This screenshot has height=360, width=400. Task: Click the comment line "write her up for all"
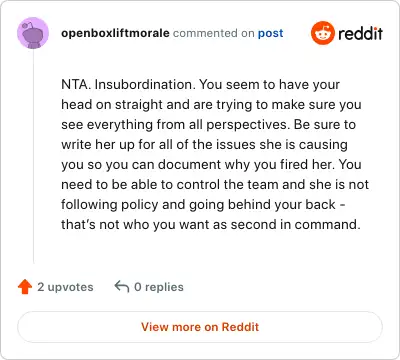pos(204,145)
